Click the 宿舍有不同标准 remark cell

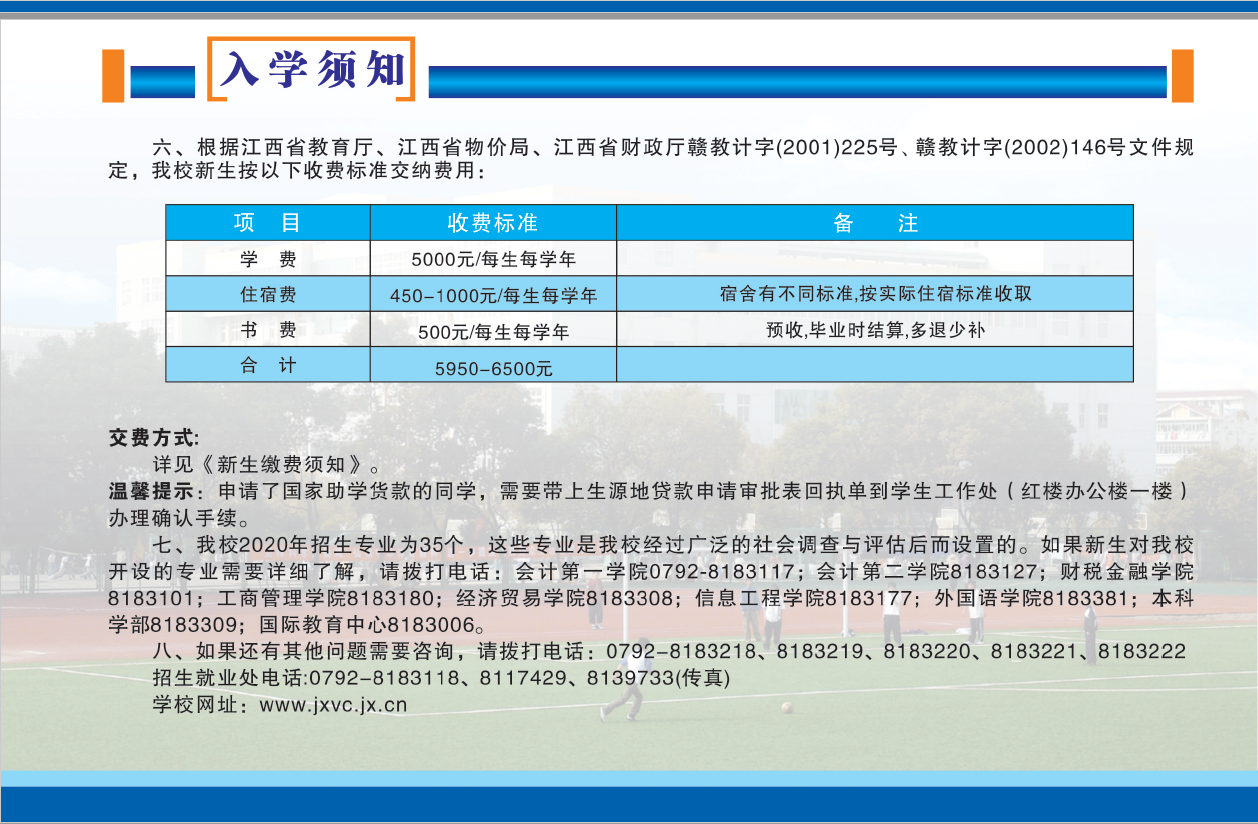click(874, 294)
